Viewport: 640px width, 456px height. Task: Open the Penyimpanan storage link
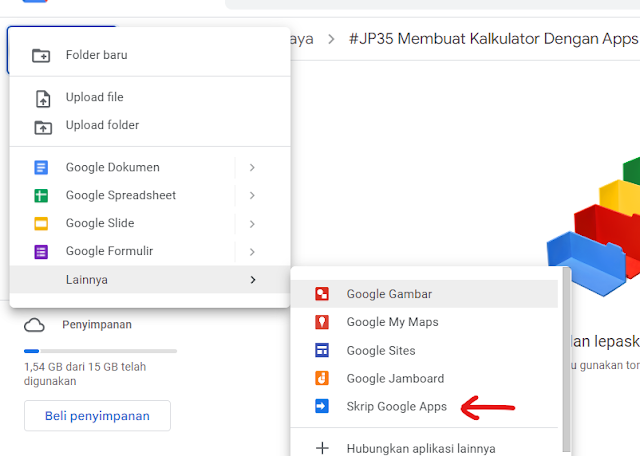tap(97, 325)
